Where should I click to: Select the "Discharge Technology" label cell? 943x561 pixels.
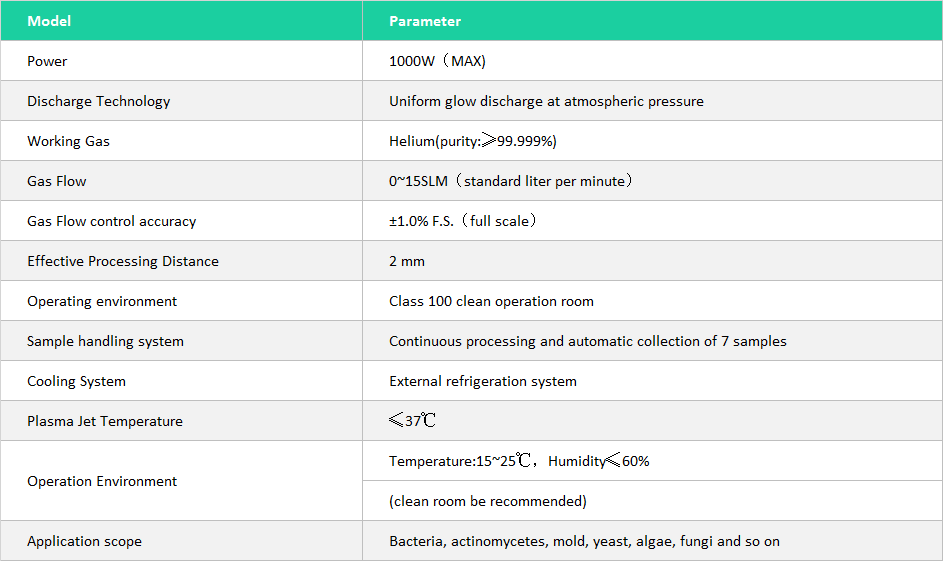click(98, 101)
